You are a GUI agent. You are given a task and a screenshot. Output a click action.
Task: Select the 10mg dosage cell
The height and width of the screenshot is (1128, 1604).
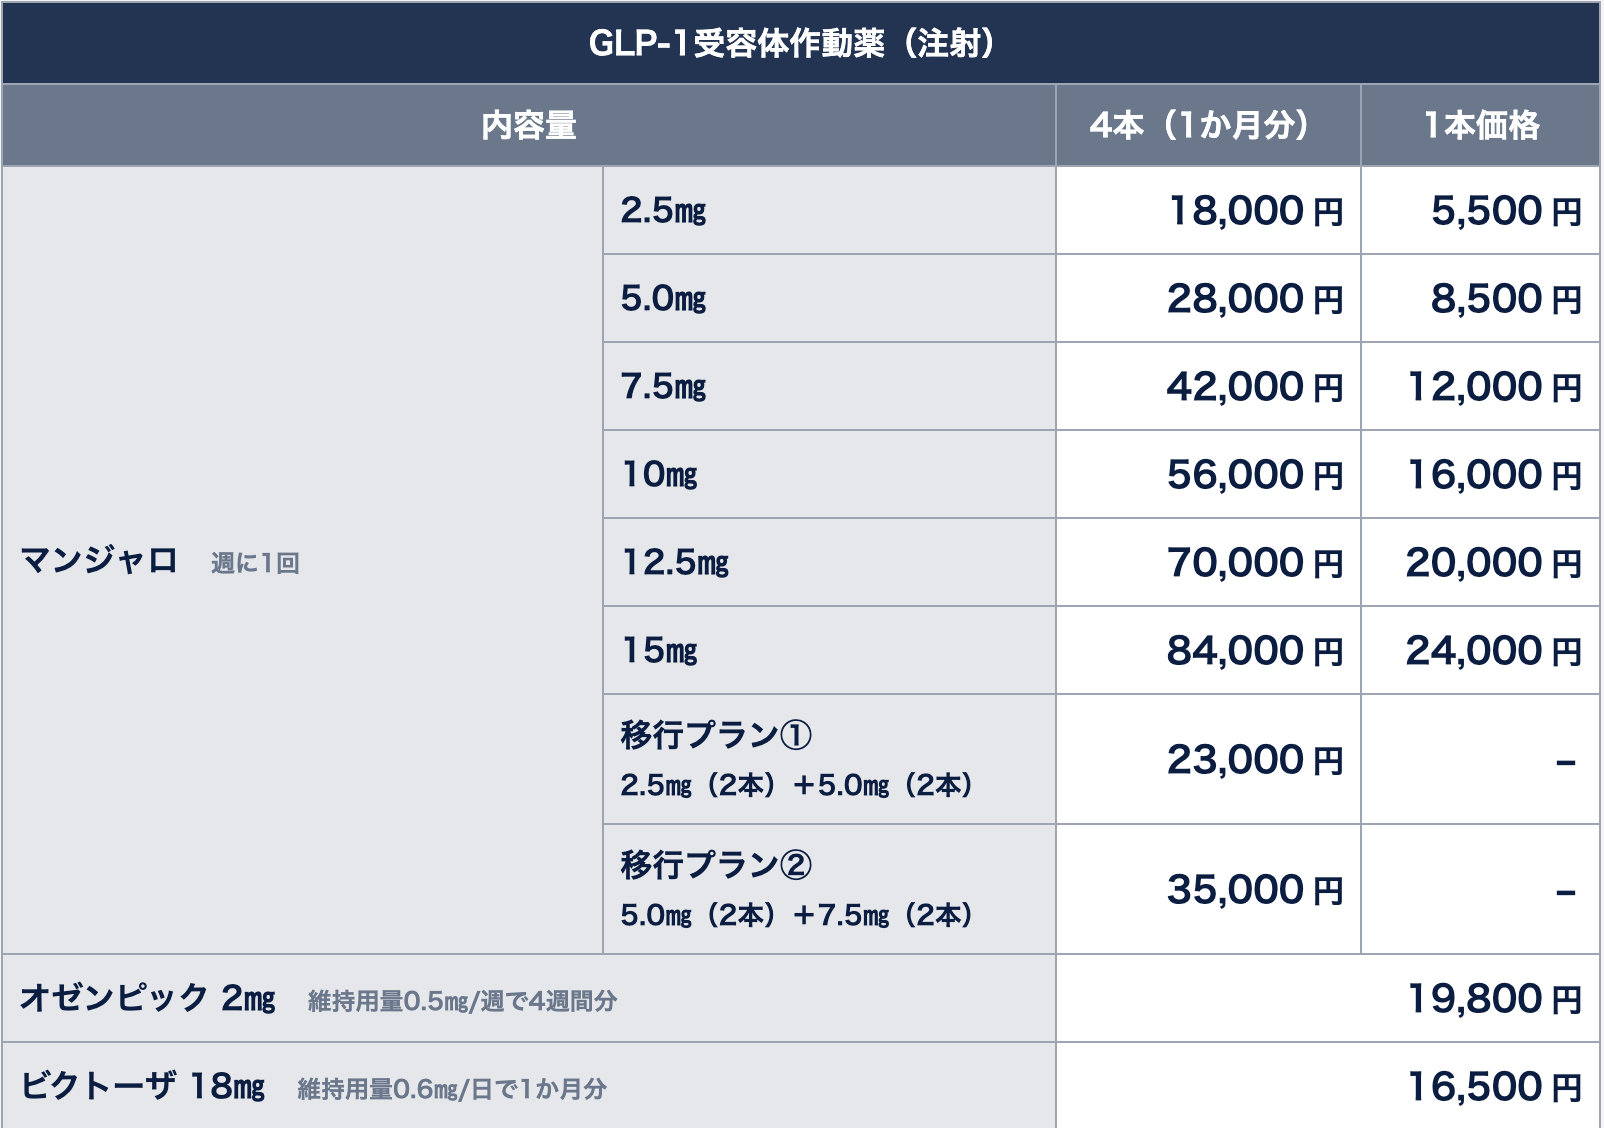pos(659,475)
